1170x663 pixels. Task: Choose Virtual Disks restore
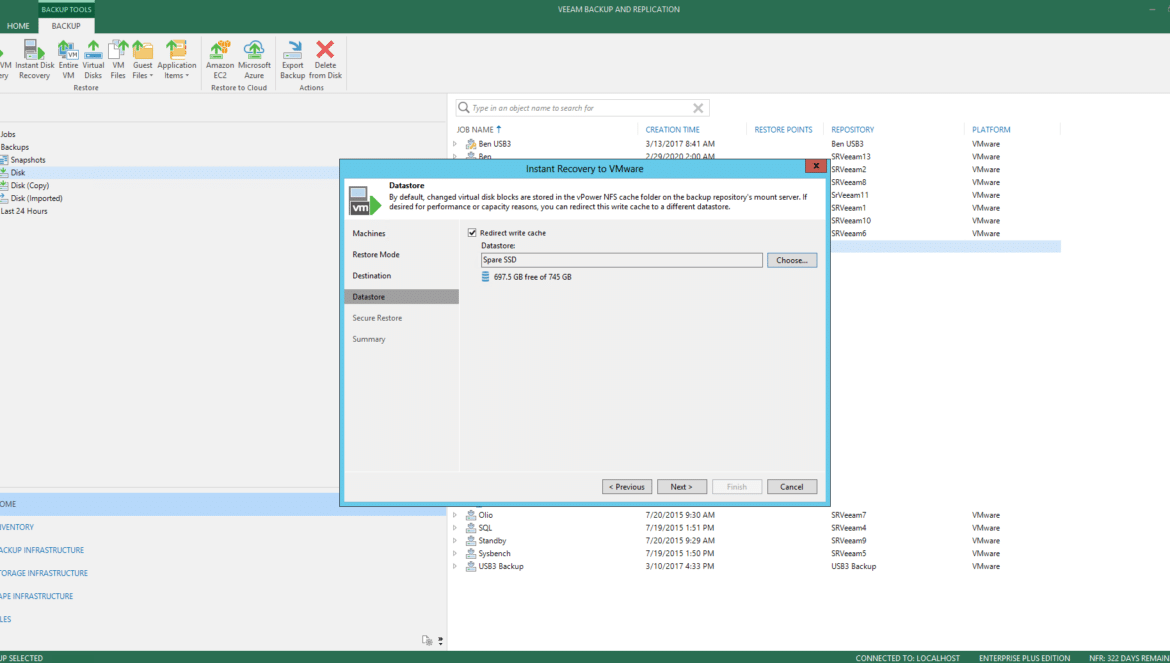93,60
